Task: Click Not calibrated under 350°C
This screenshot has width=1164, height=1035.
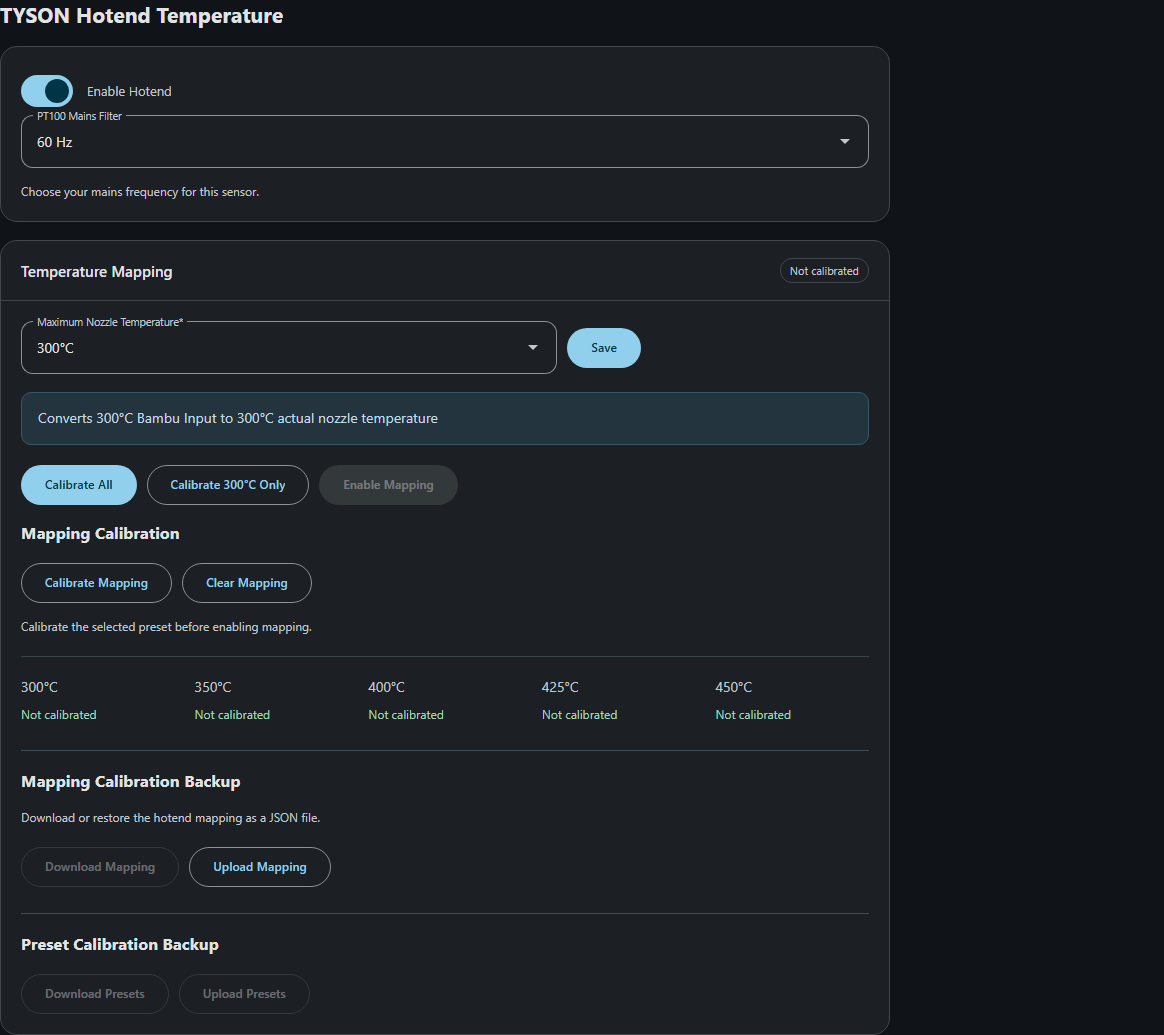Action: (x=232, y=714)
